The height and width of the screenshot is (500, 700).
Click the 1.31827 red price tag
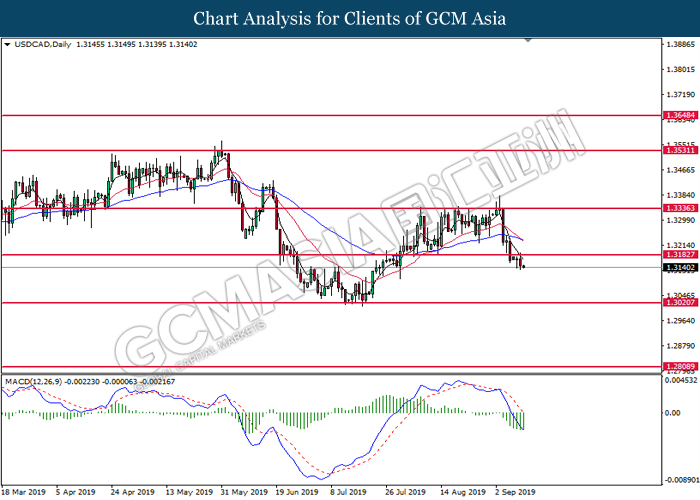pos(678,255)
